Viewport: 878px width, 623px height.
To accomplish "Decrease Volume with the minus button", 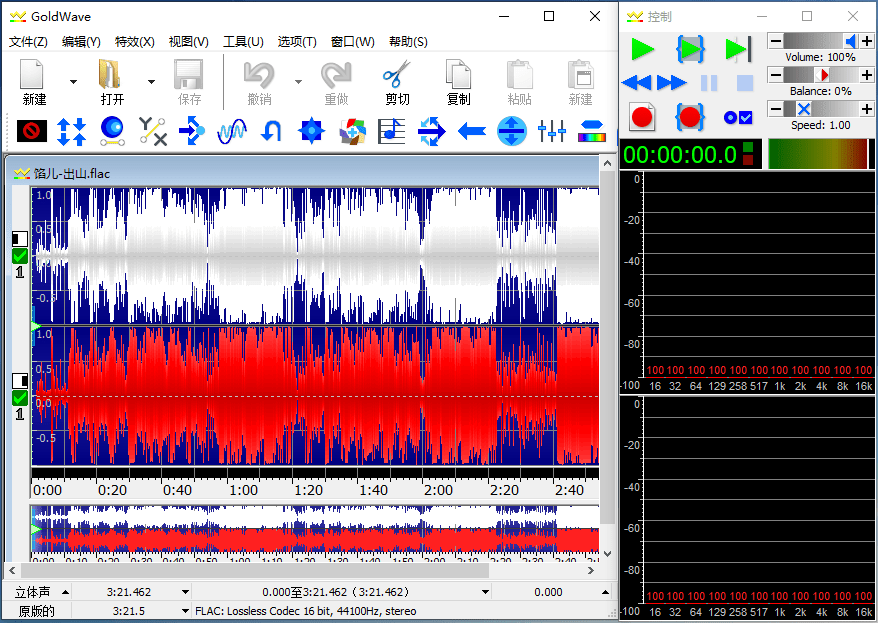I will point(776,41).
